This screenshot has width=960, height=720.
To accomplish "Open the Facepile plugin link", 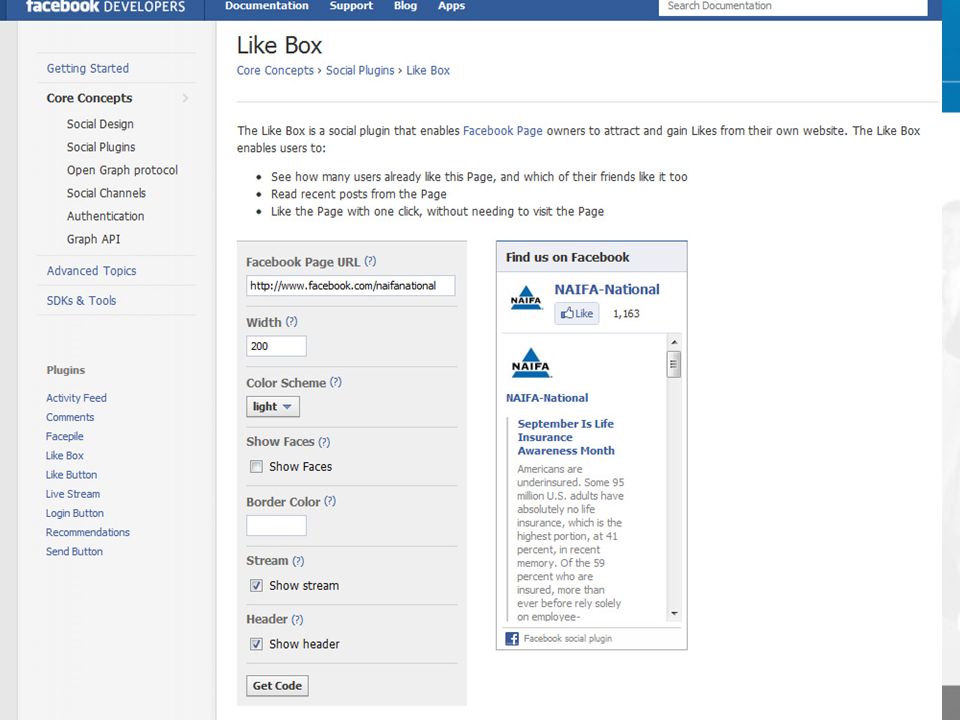I will pyautogui.click(x=64, y=437).
